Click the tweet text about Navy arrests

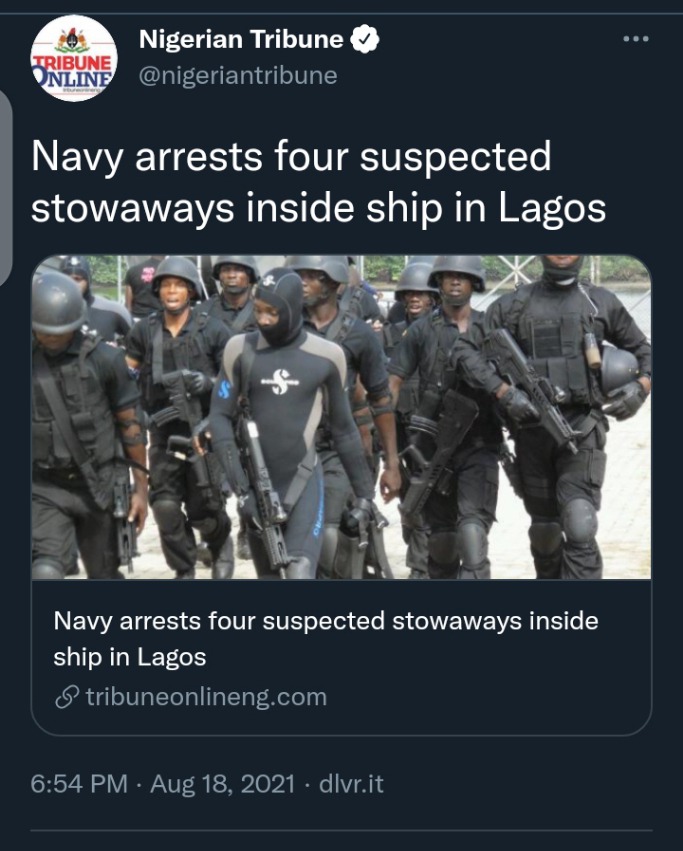318,182
